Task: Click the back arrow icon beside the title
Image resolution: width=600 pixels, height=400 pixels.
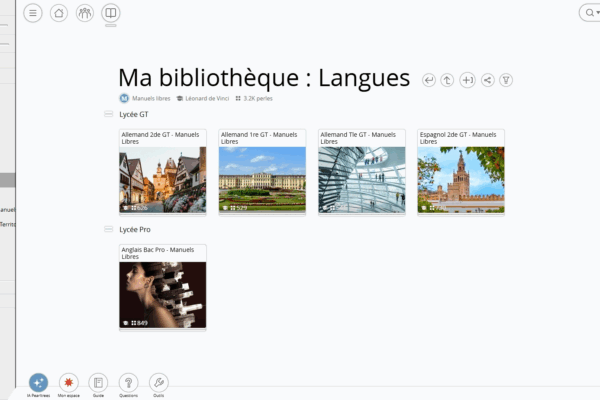Action: pyautogui.click(x=429, y=80)
